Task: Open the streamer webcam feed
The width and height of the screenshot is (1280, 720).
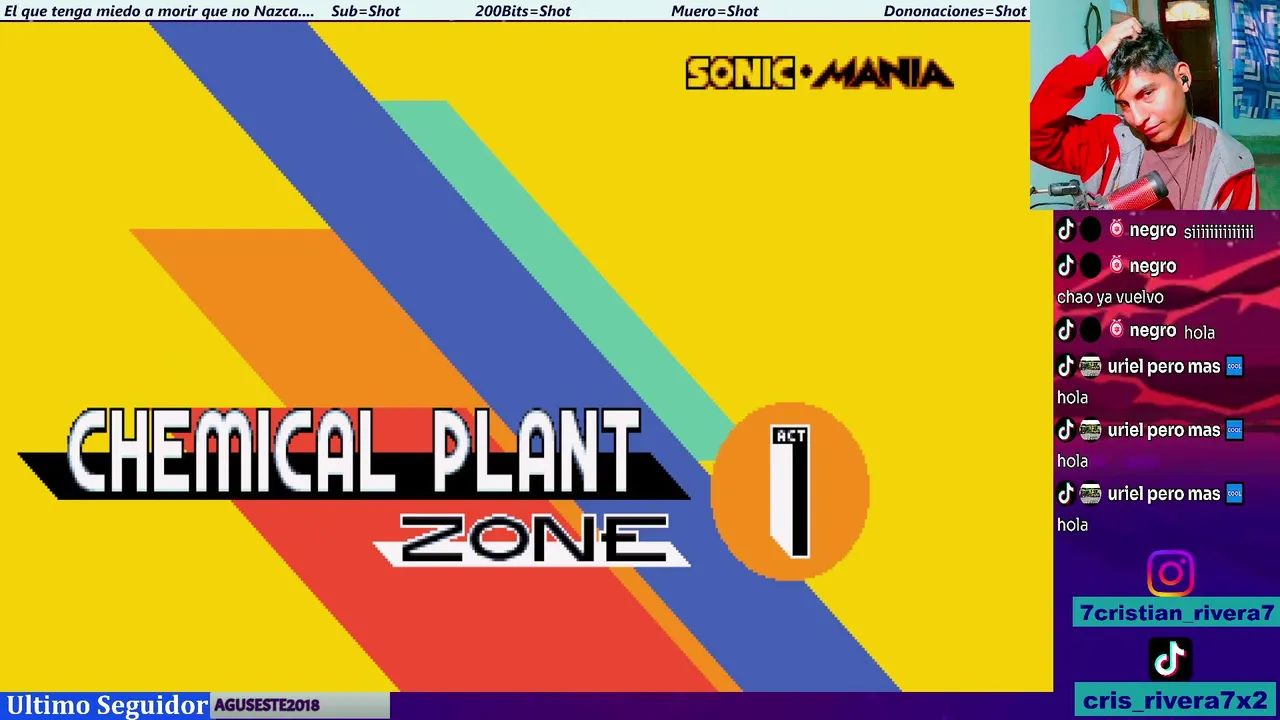Action: 1155,105
